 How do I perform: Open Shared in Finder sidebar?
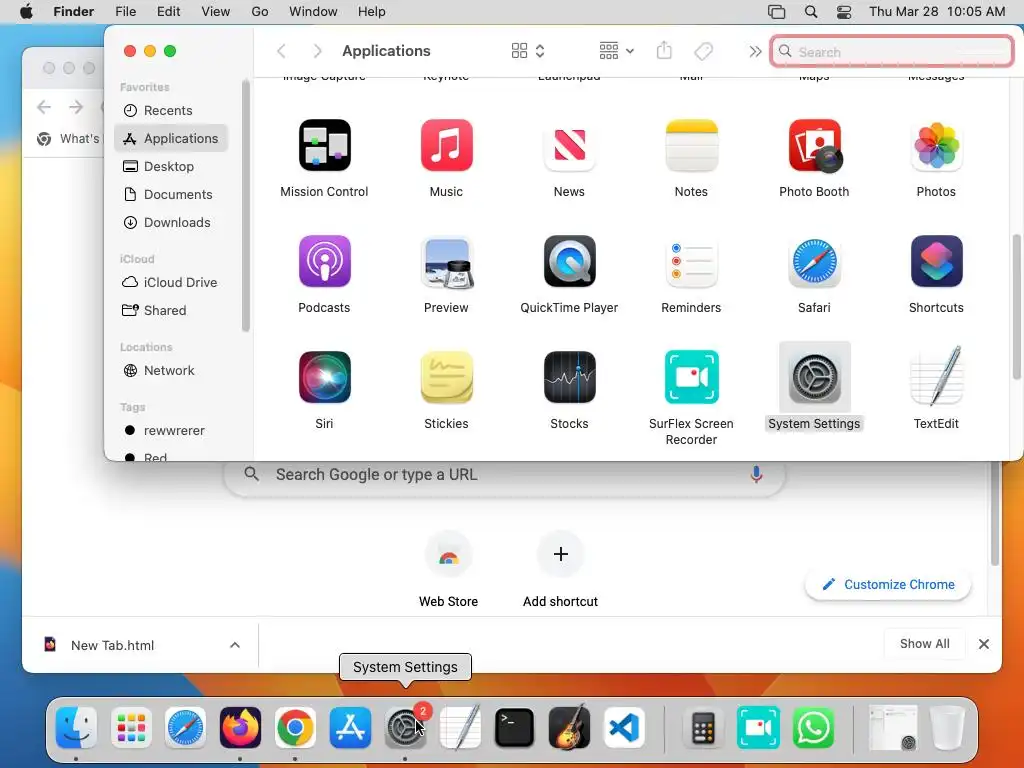[171, 311]
